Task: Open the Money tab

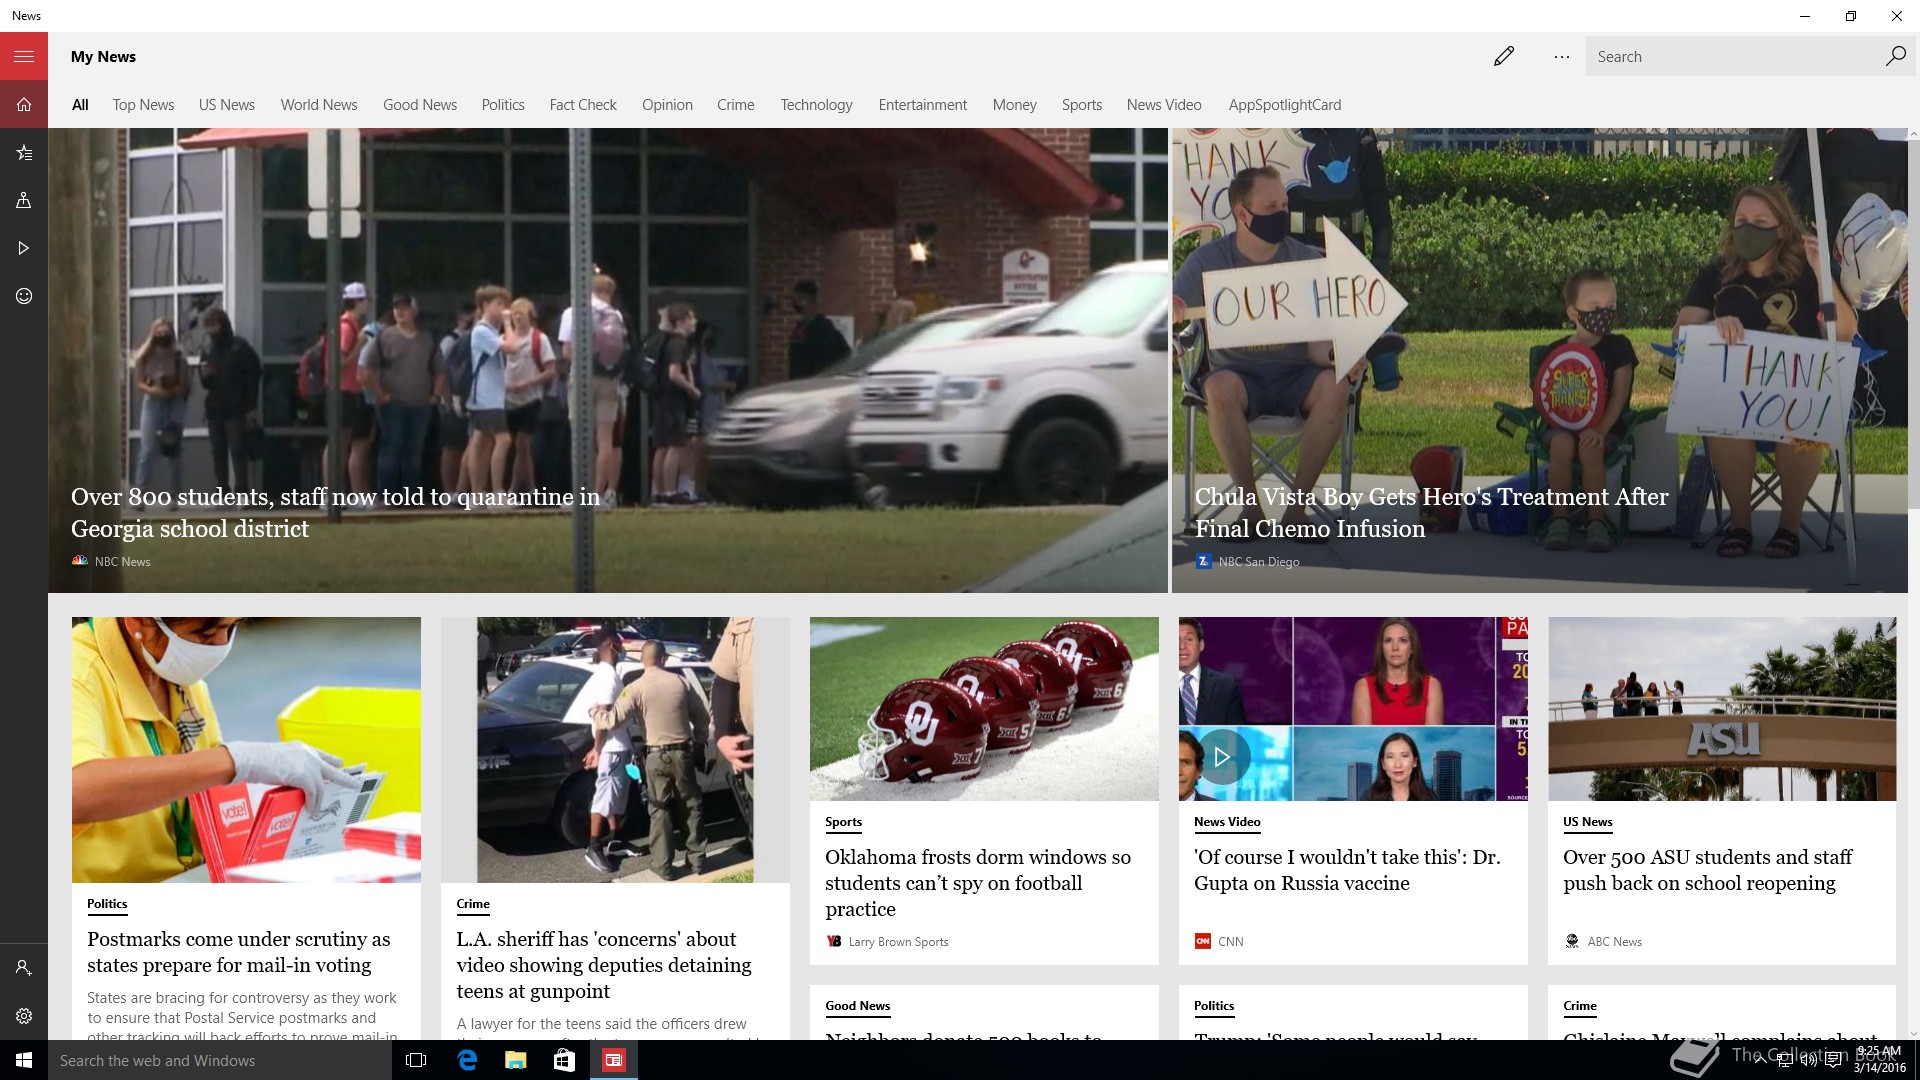Action: (1015, 104)
